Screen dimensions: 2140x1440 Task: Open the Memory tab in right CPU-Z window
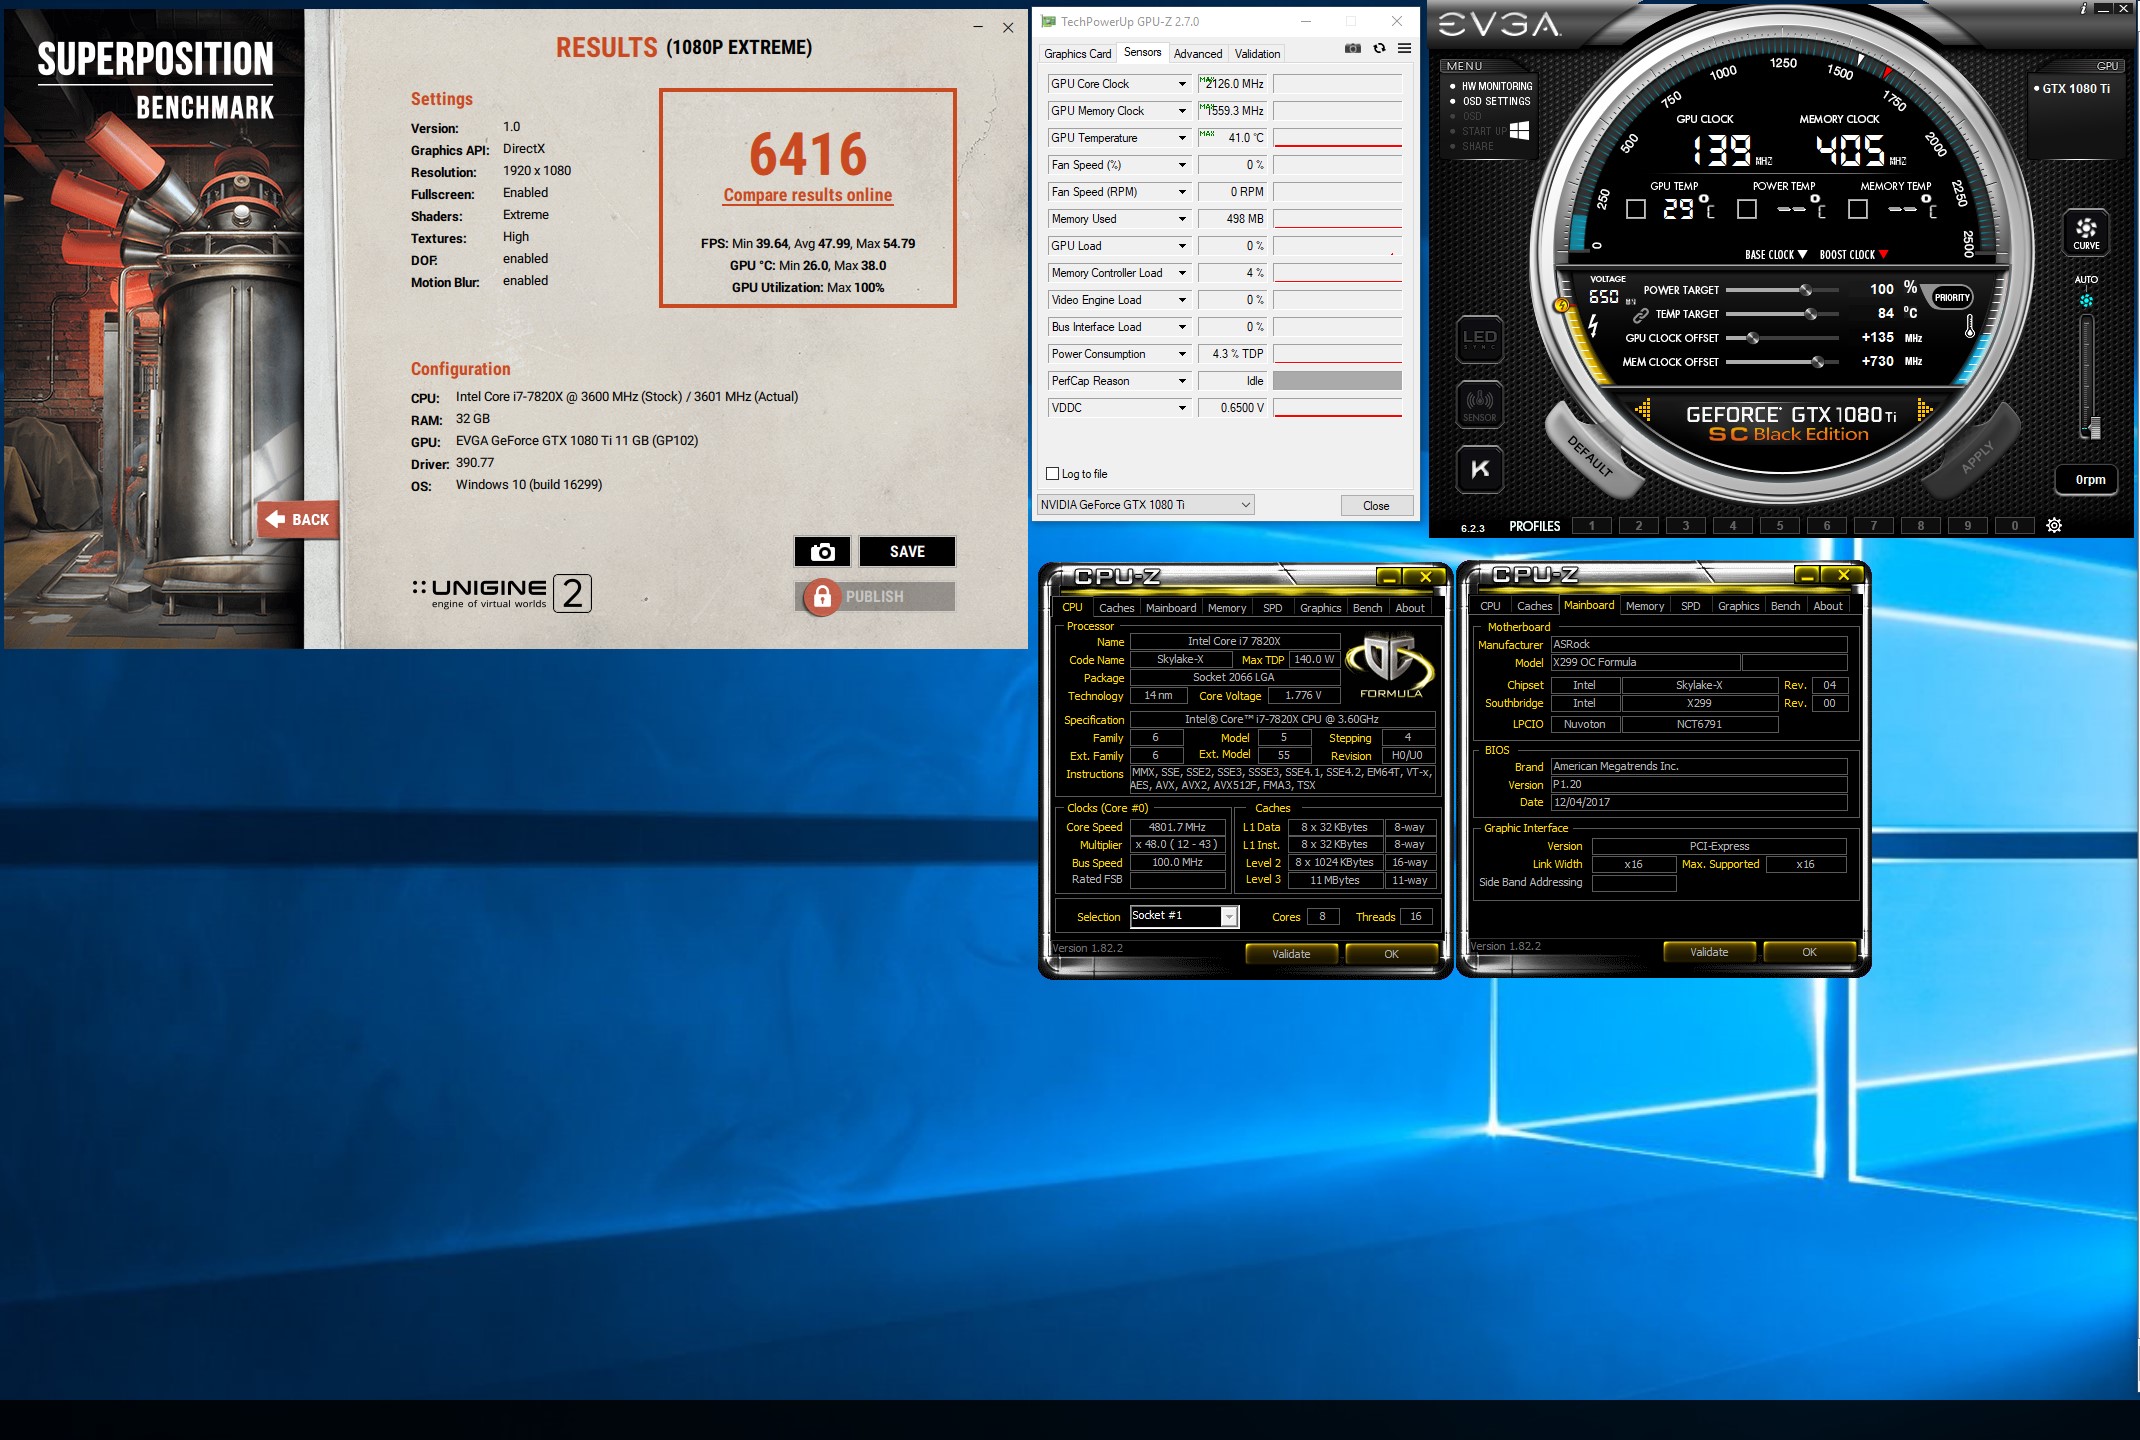point(1644,606)
